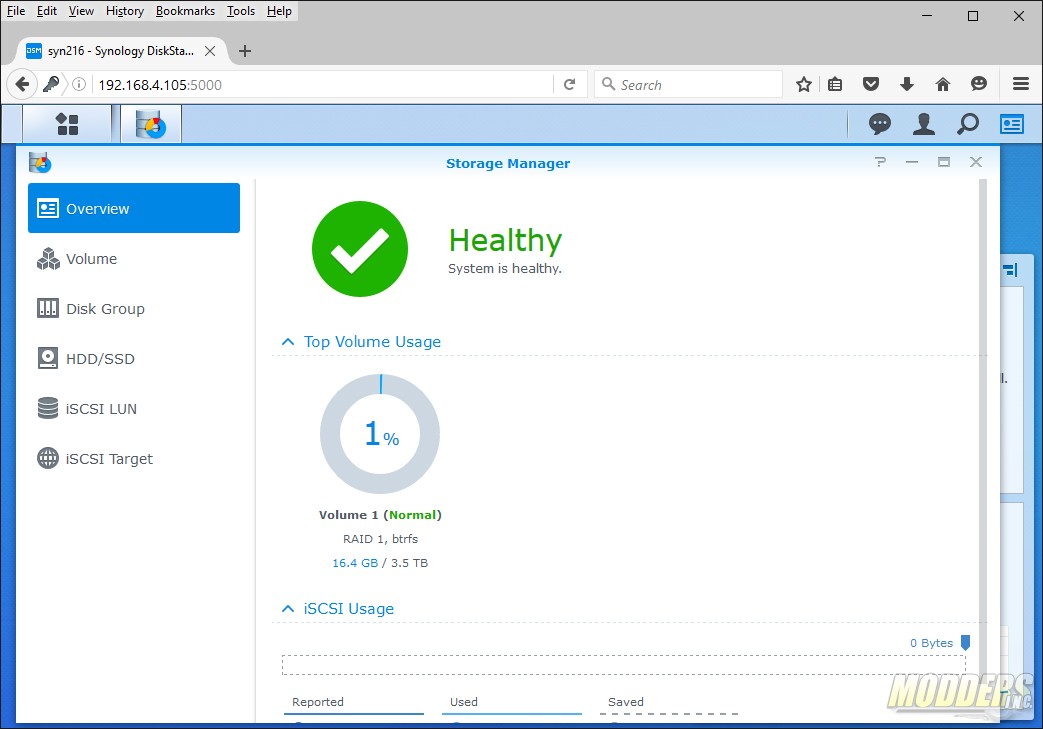Open DSM notifications chat bubble icon
This screenshot has width=1043, height=729.
point(879,124)
